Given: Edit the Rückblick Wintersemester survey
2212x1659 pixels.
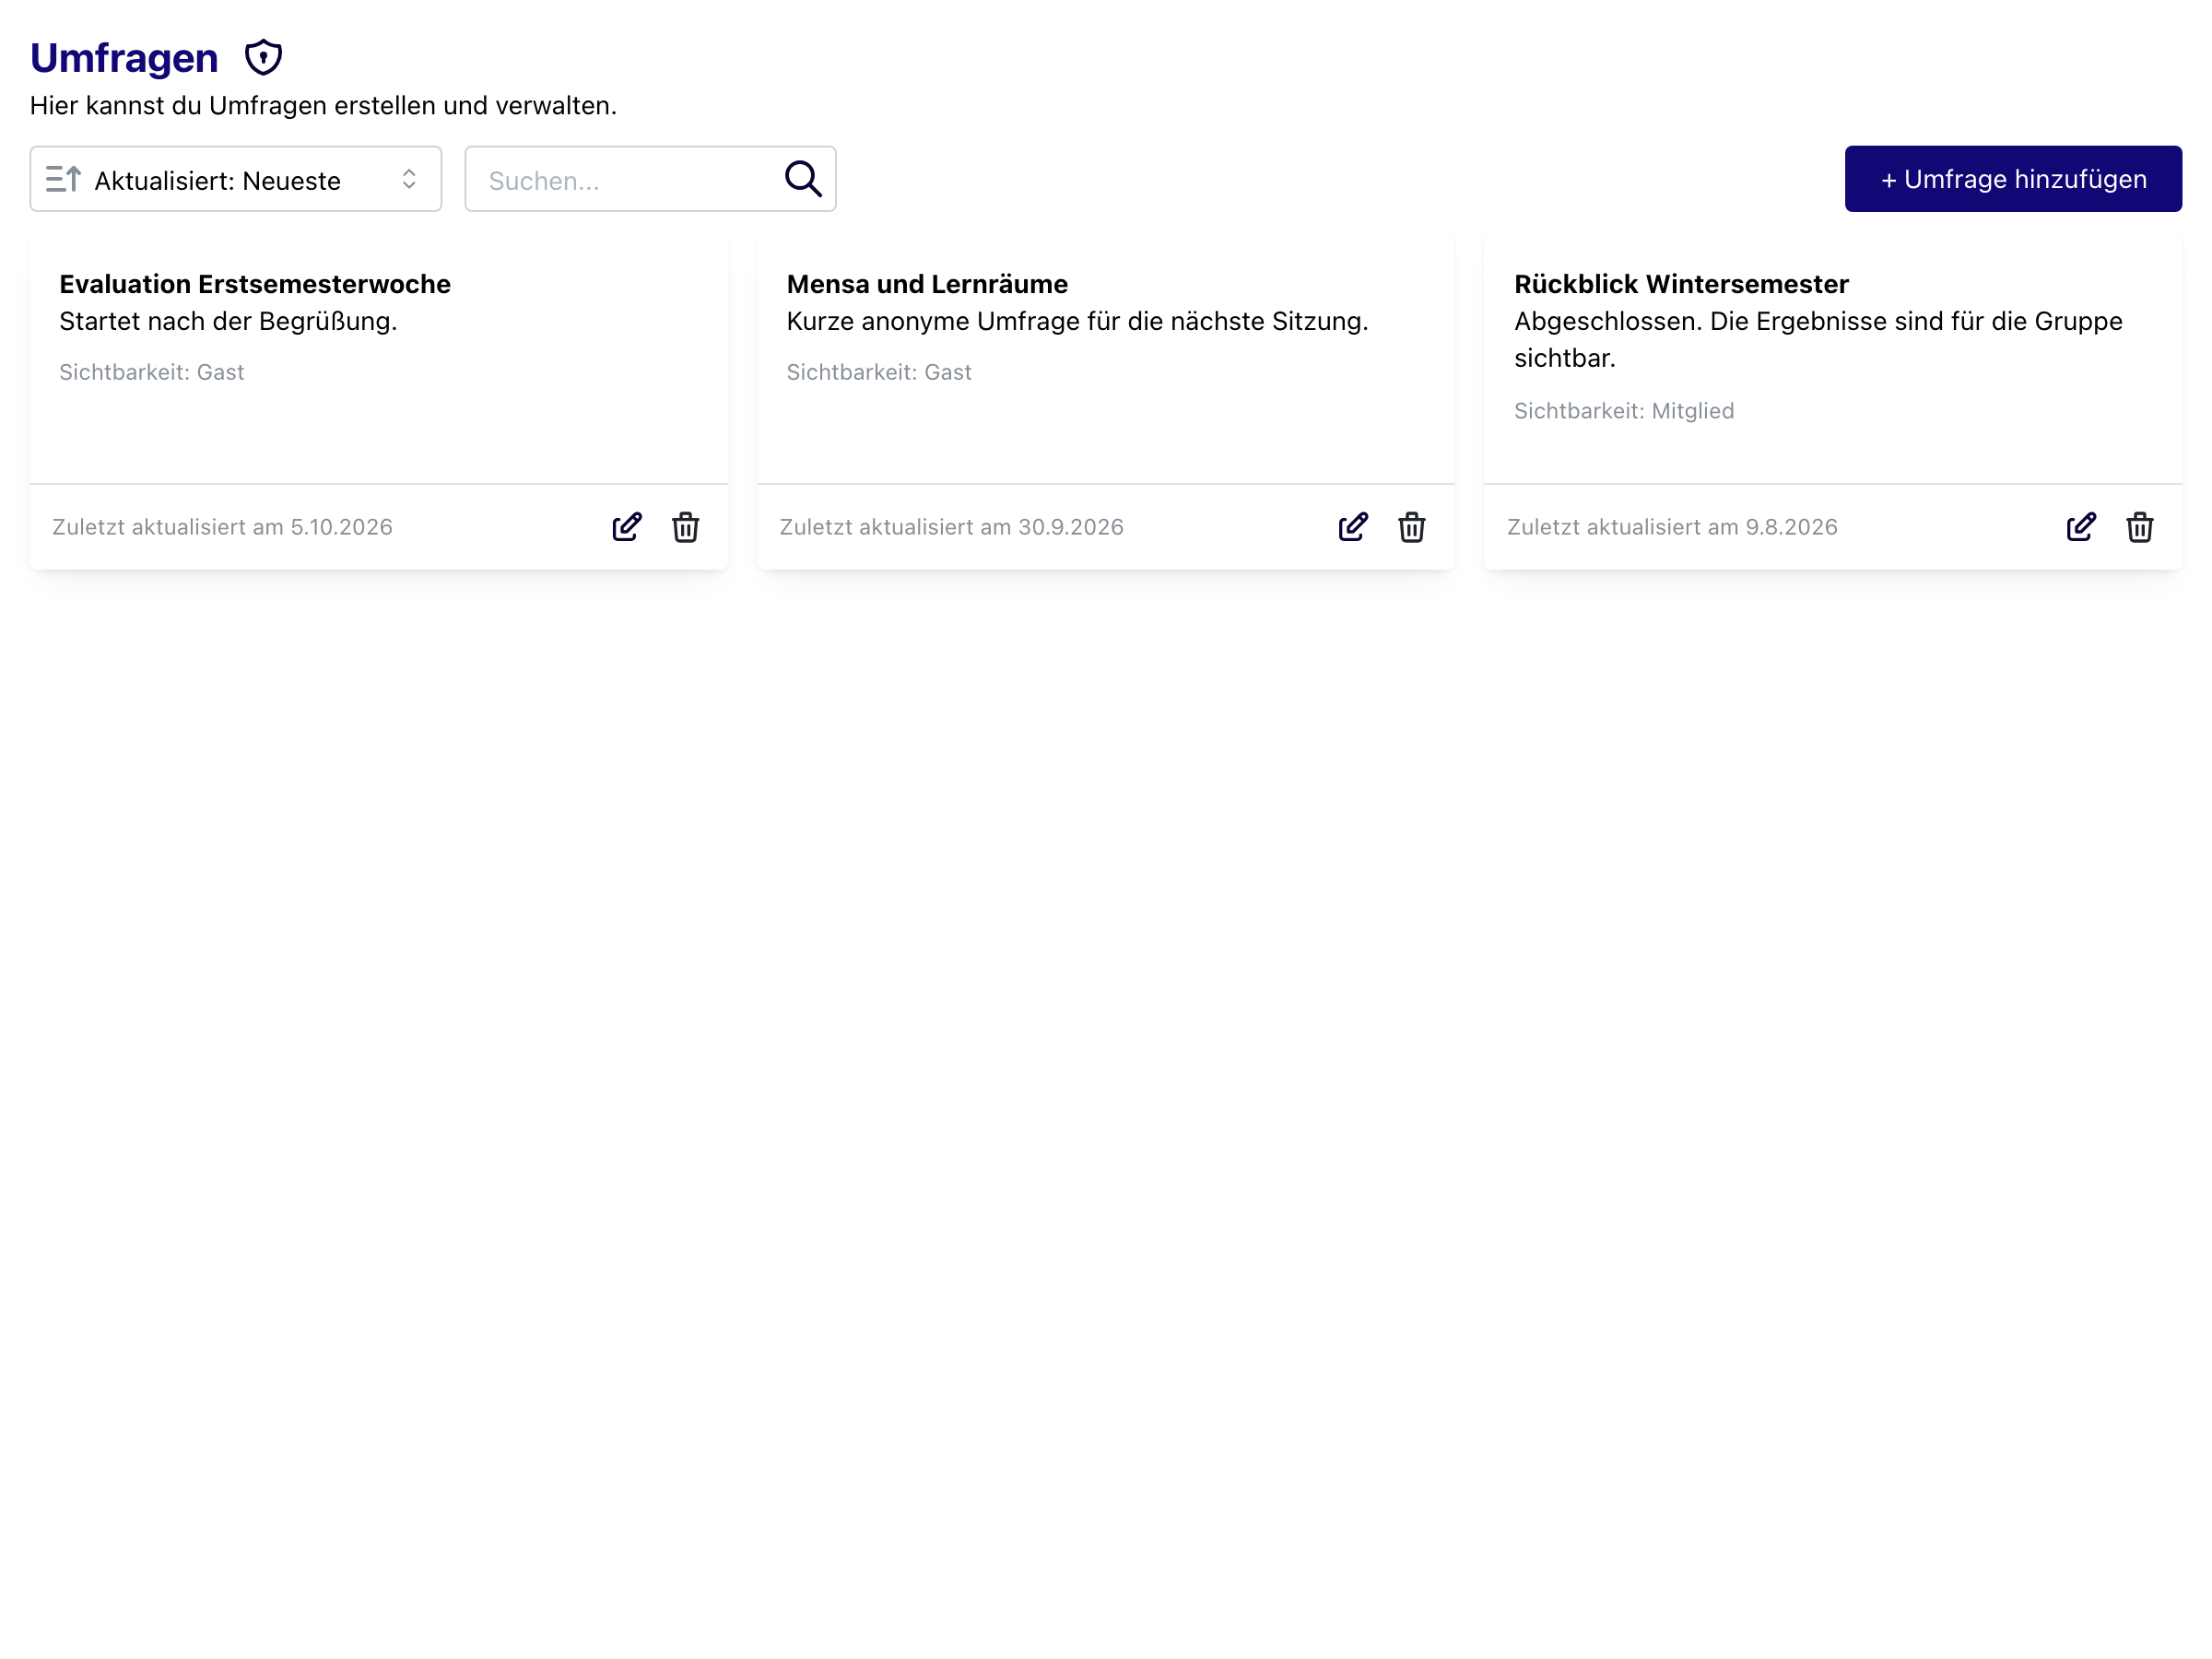Looking at the screenshot, I should pyautogui.click(x=2081, y=527).
